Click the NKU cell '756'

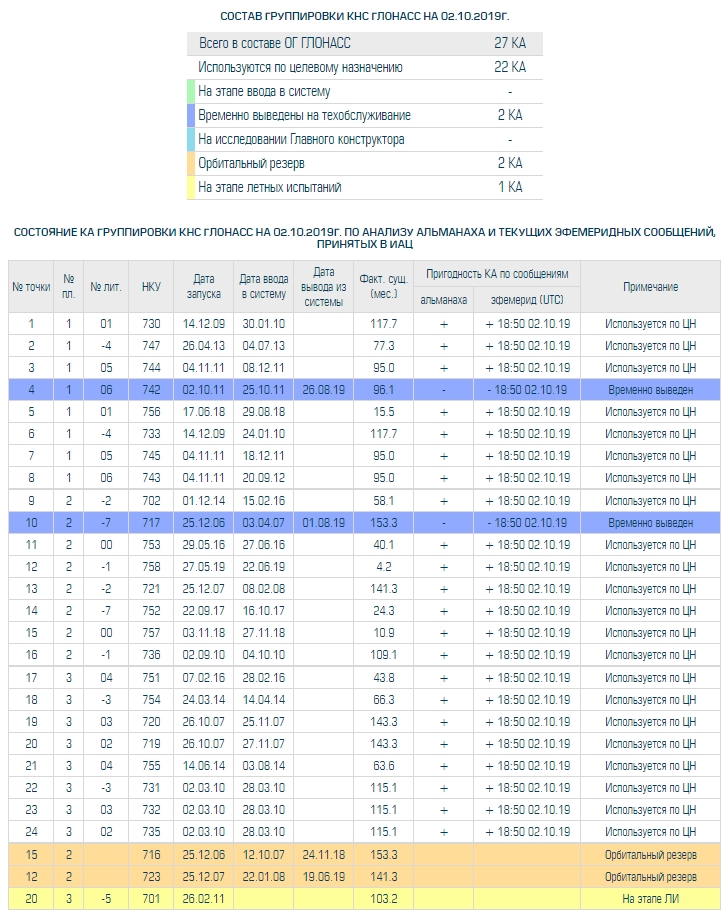tap(151, 412)
